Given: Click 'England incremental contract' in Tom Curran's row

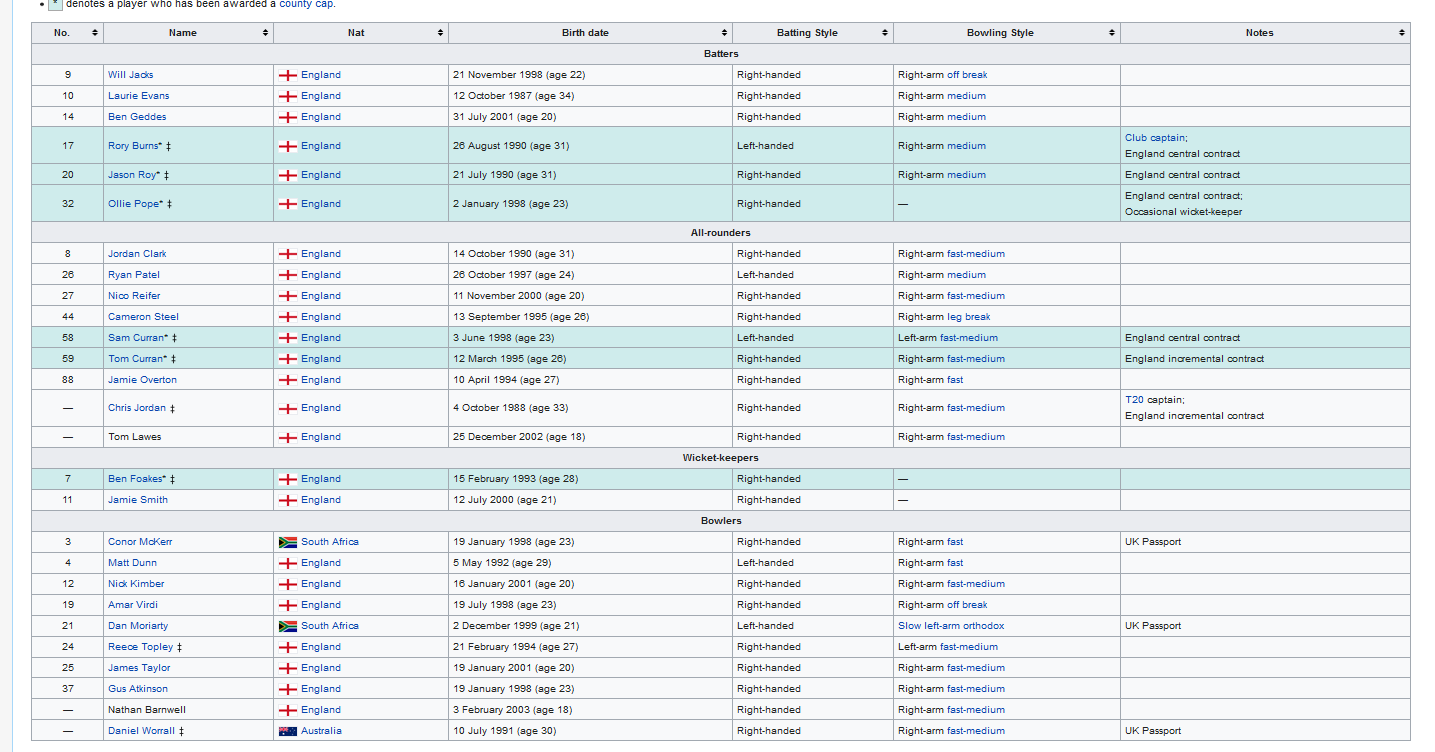Looking at the screenshot, I should (1194, 359).
